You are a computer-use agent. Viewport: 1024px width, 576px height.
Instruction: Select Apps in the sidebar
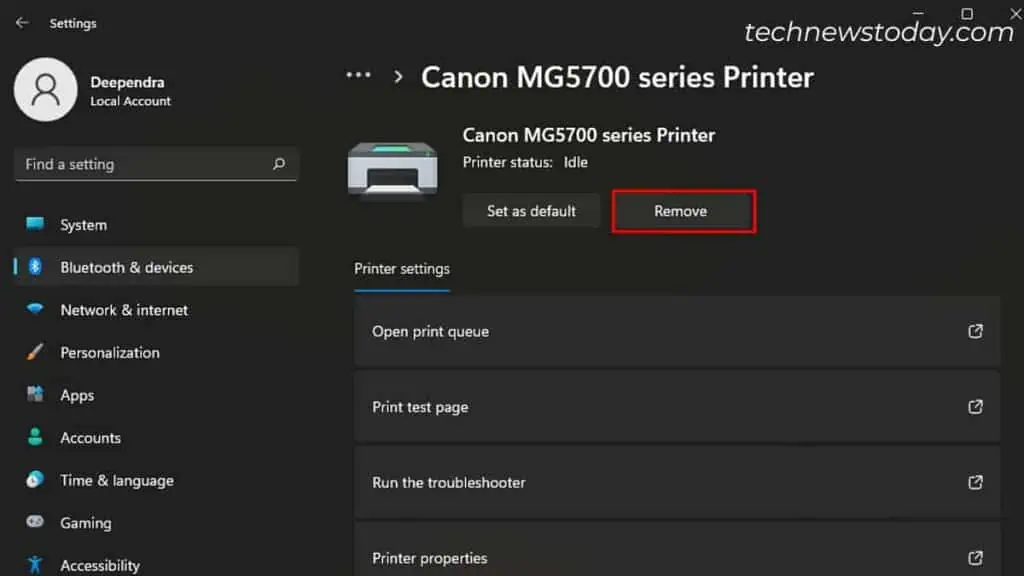tap(77, 395)
